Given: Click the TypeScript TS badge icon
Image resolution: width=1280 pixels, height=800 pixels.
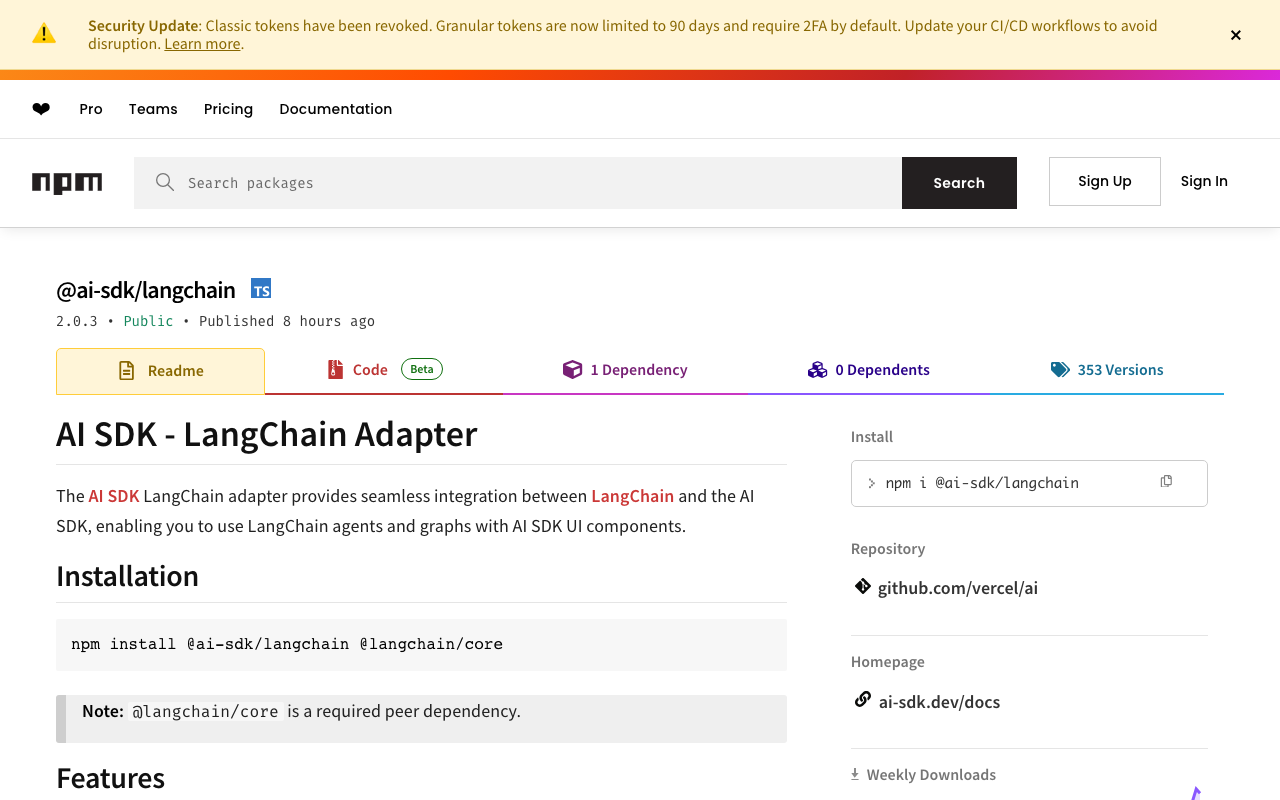Looking at the screenshot, I should (261, 290).
